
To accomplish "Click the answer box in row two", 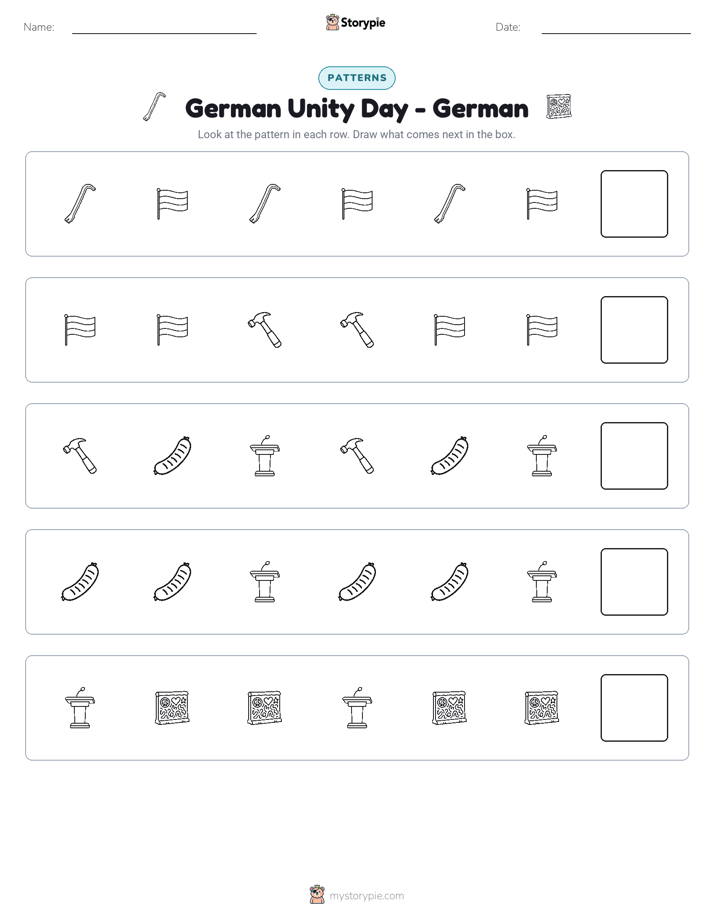I will click(634, 330).
